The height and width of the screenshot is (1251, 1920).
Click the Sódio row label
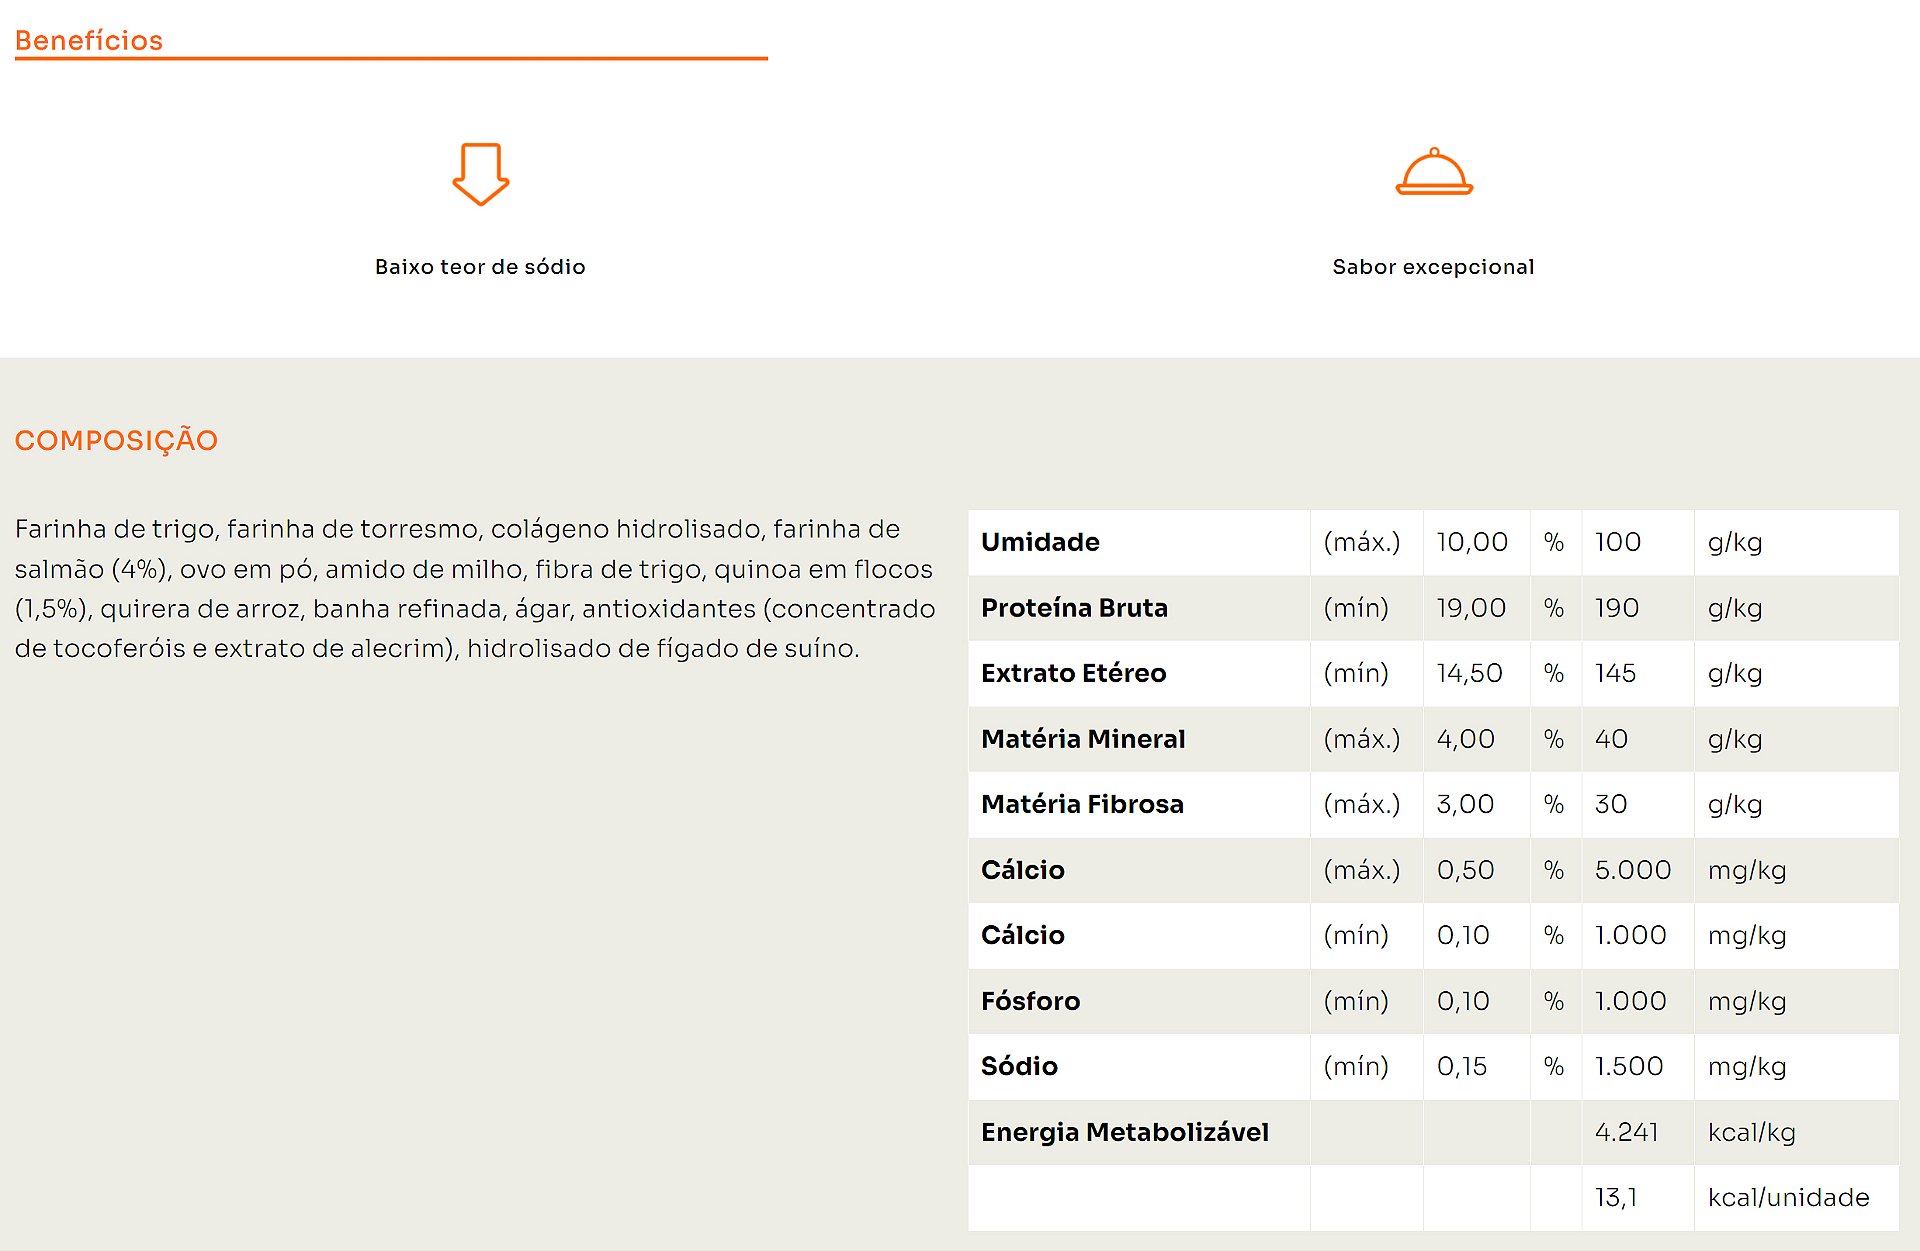point(1019,1066)
